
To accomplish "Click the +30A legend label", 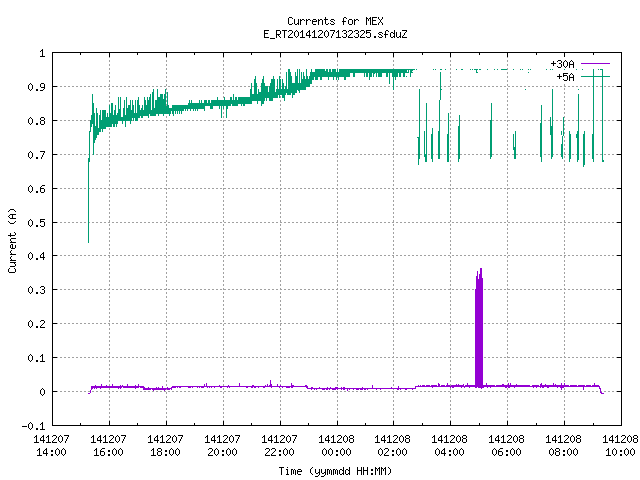I will 562,64.
